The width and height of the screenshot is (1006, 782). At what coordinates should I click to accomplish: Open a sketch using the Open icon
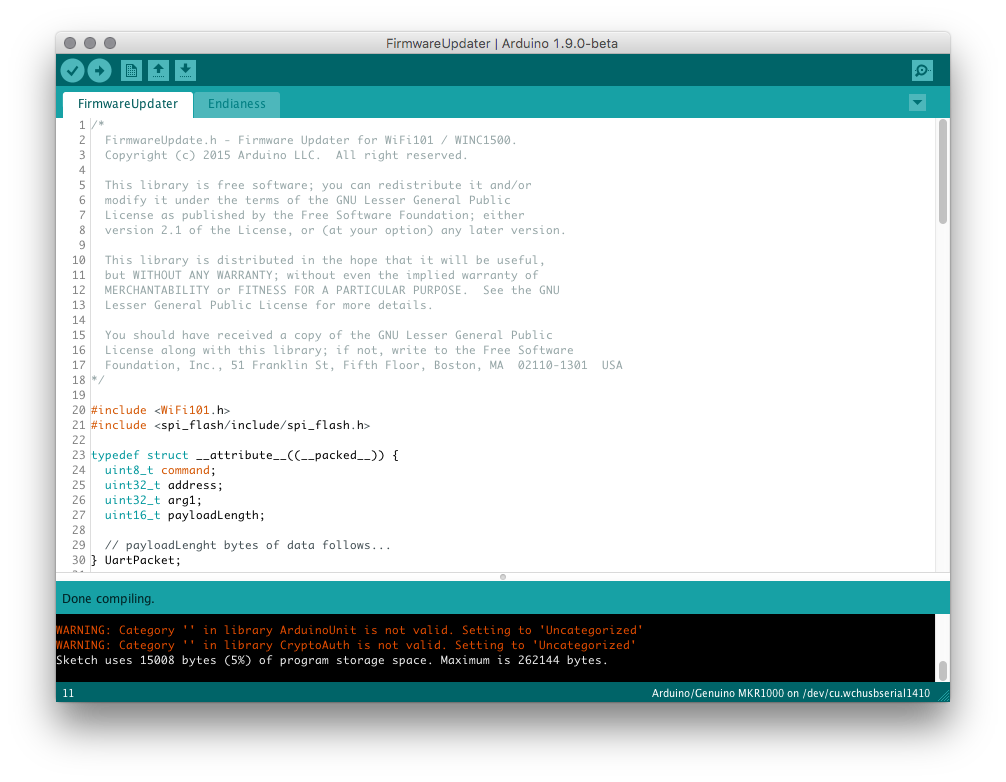158,70
